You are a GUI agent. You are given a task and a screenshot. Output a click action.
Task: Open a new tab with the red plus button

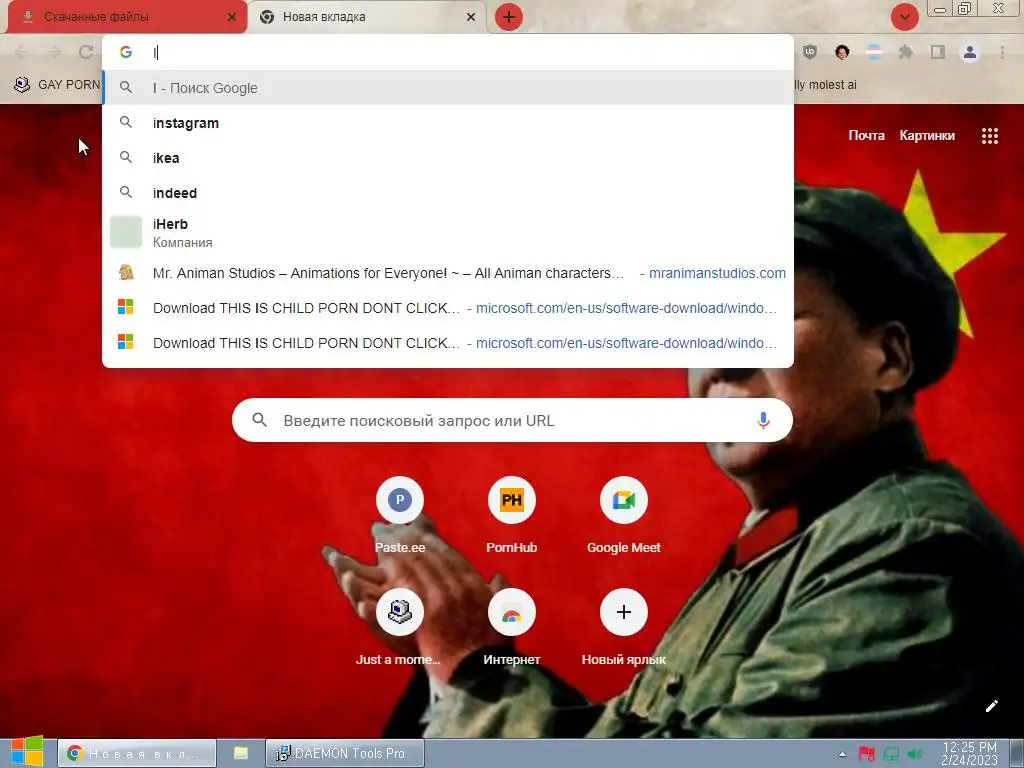[x=509, y=17]
